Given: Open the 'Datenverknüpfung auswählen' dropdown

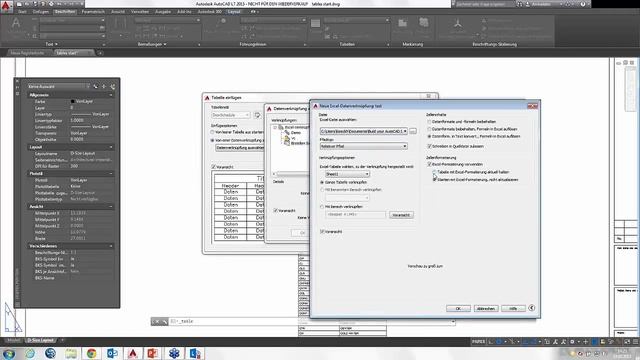Looking at the screenshot, I should (x=240, y=147).
